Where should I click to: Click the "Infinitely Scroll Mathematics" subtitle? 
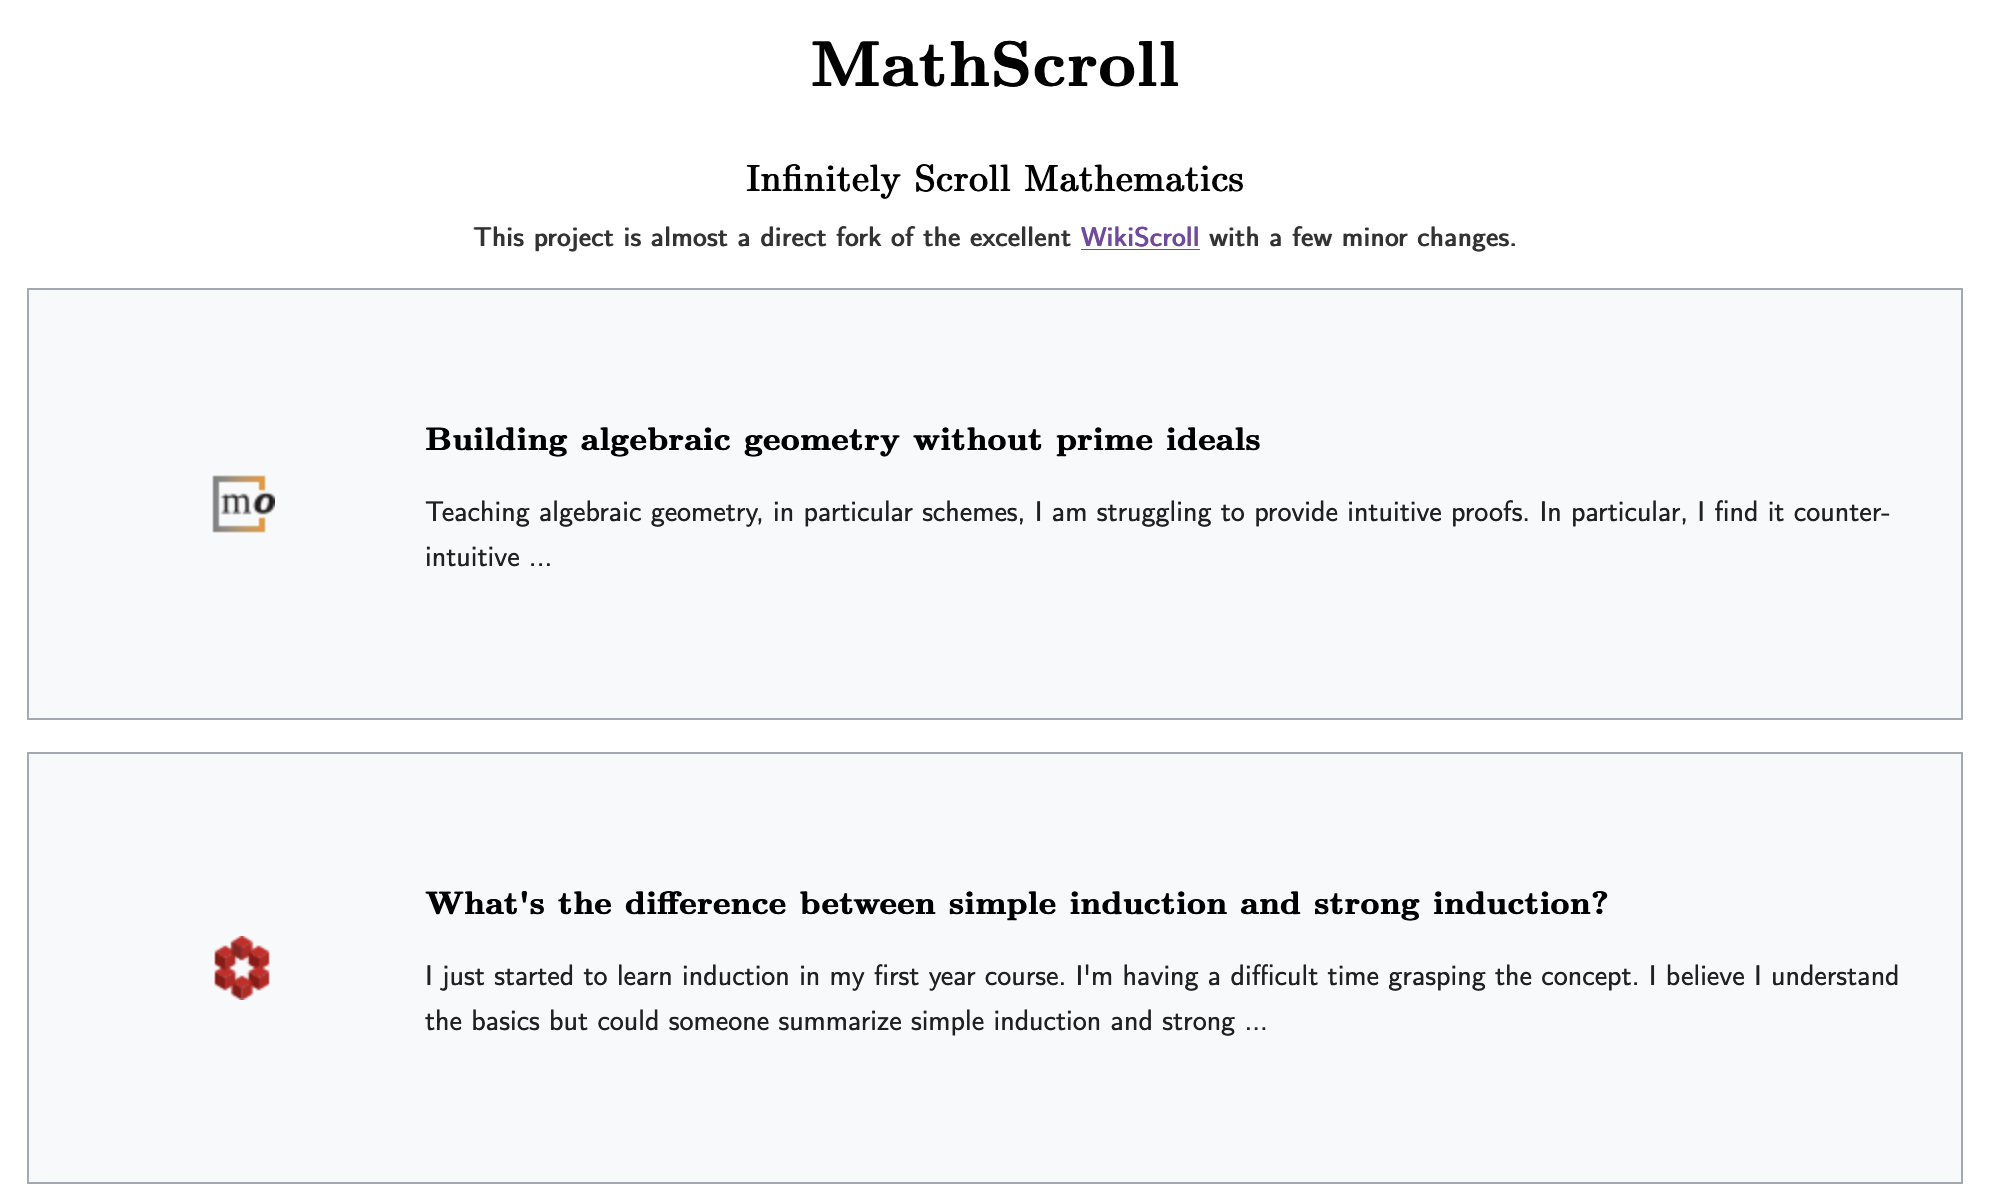(995, 180)
